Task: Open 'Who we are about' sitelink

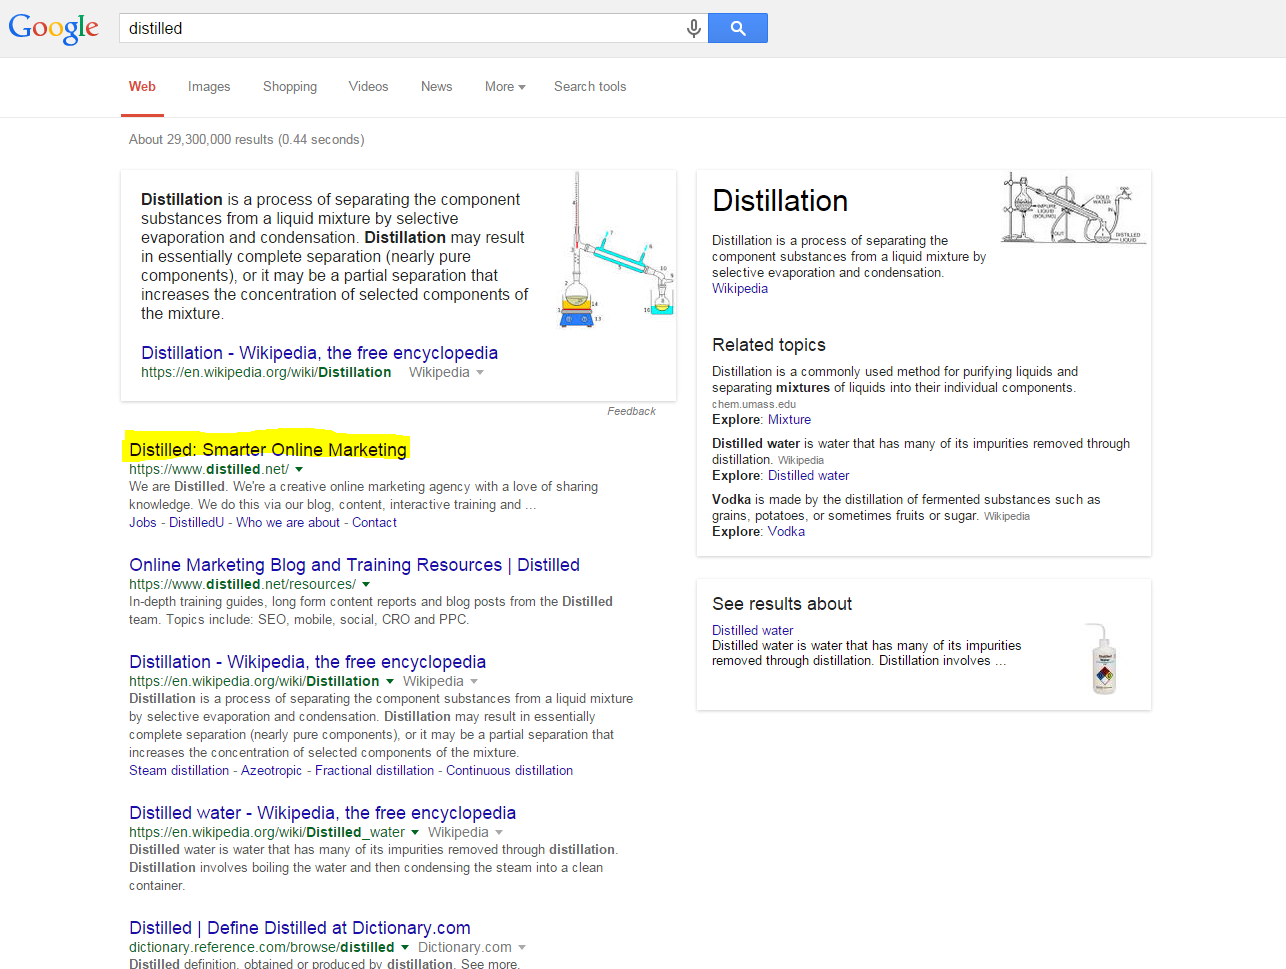Action: pyautogui.click(x=288, y=523)
